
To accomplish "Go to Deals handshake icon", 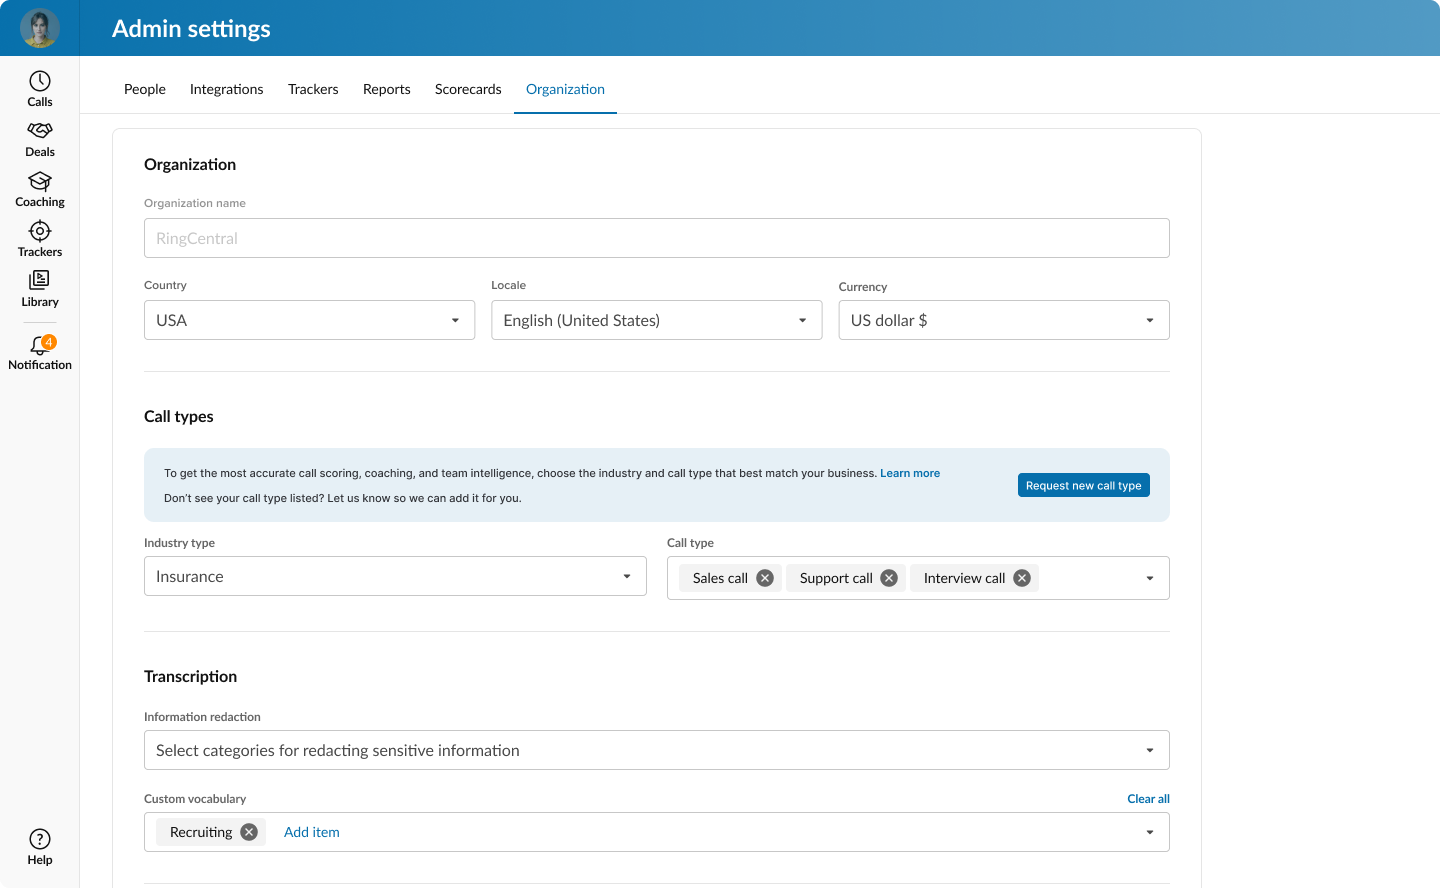I will pos(40,131).
